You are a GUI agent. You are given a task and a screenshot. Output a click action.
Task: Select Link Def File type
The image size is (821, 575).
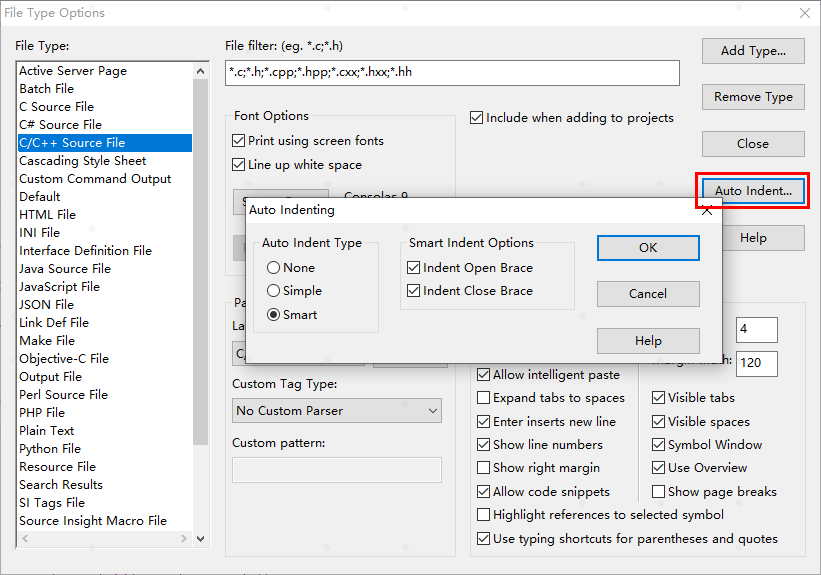click(105, 323)
